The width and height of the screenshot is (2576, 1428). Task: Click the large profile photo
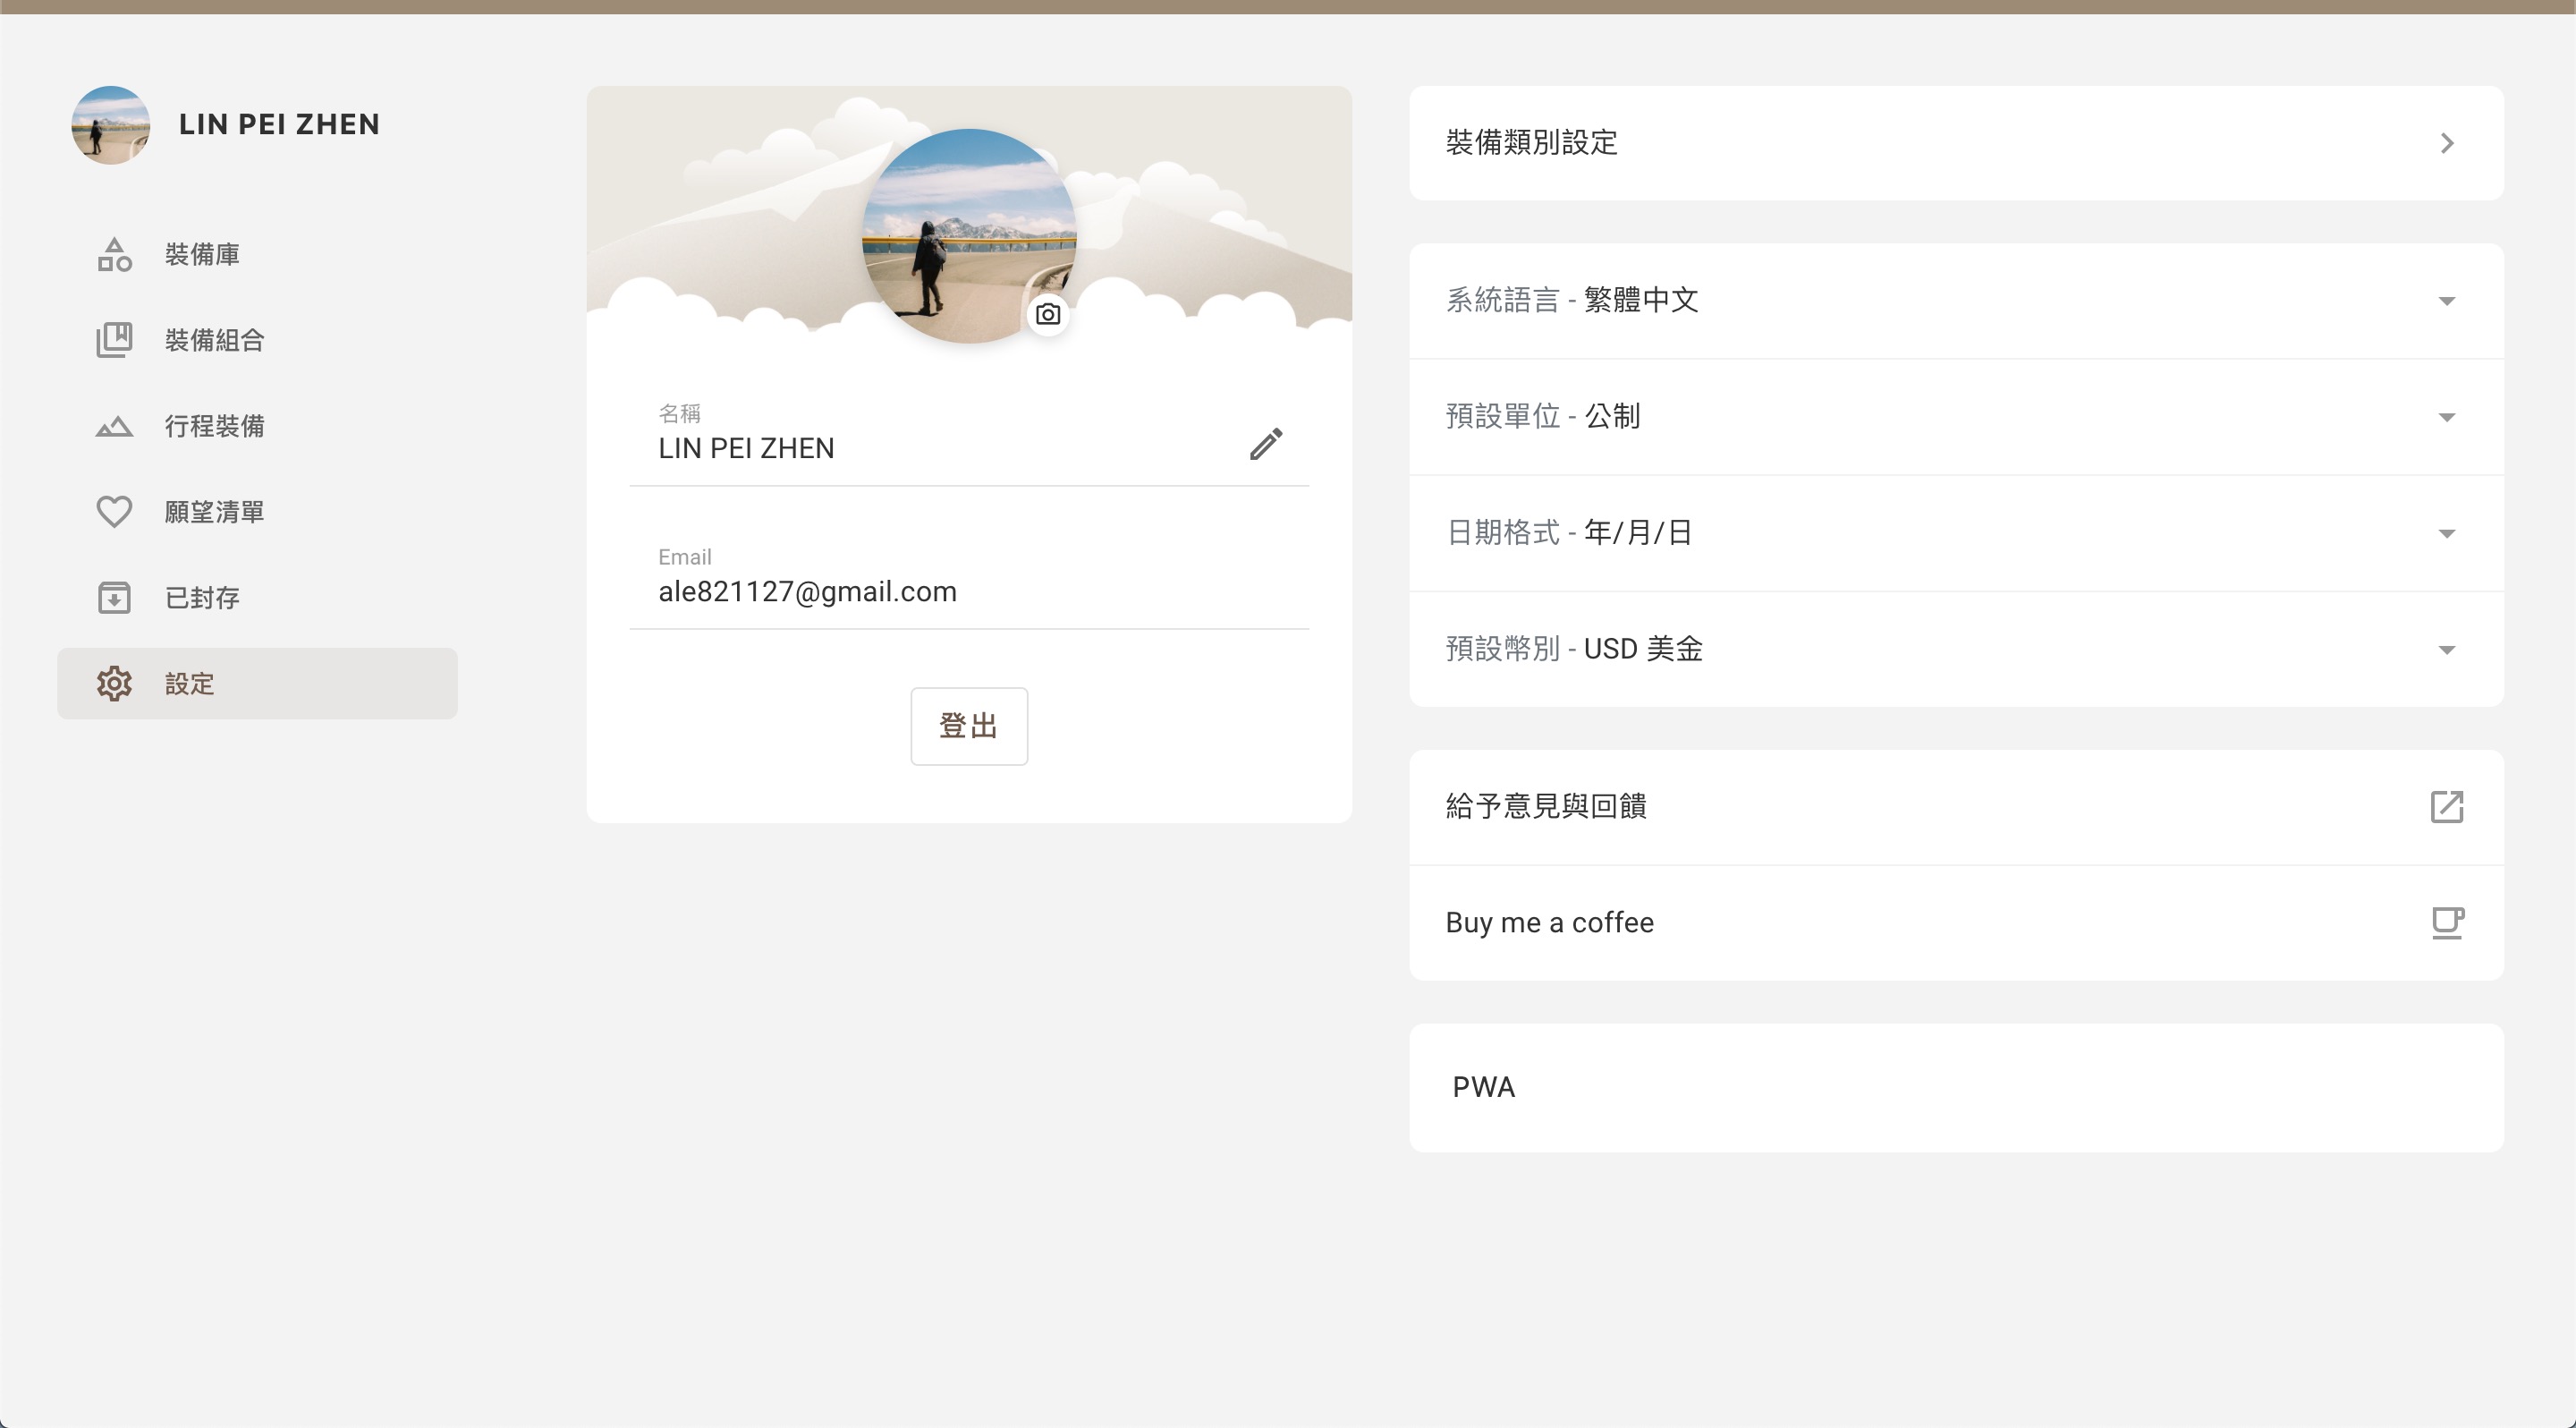[x=969, y=236]
